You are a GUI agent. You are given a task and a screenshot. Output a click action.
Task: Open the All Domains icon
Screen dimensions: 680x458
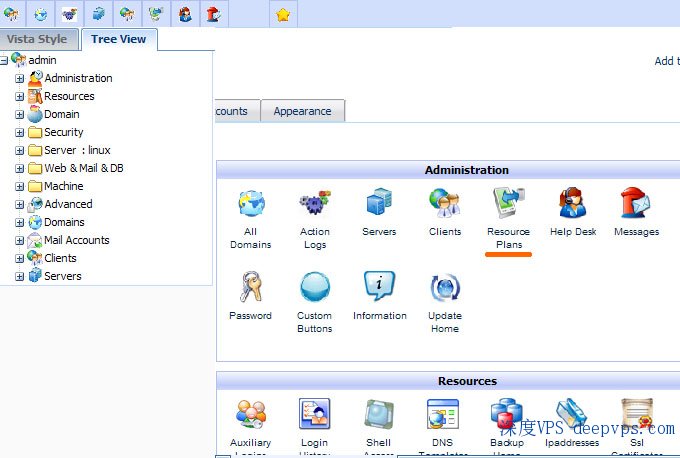tap(251, 205)
